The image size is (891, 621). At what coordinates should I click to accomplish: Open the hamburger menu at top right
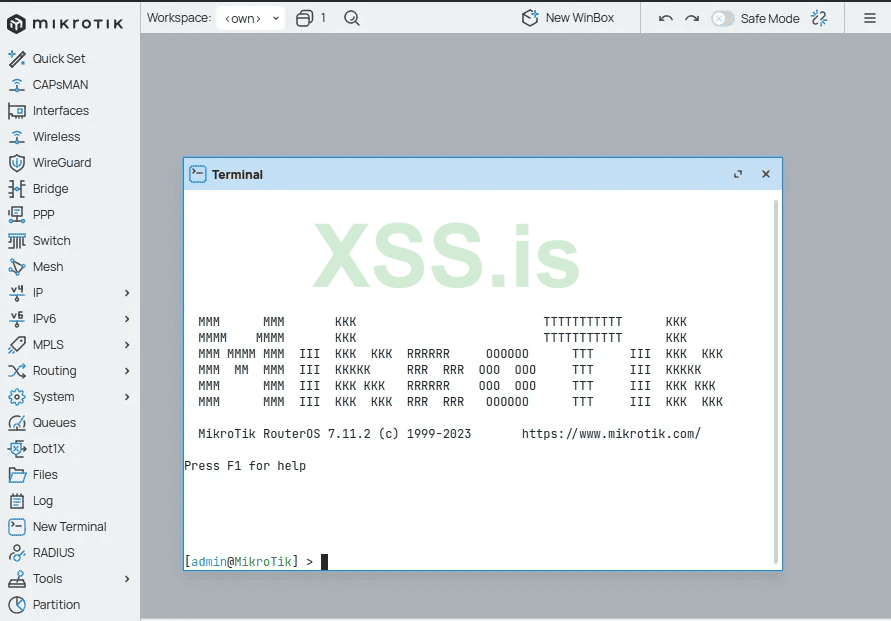click(869, 18)
